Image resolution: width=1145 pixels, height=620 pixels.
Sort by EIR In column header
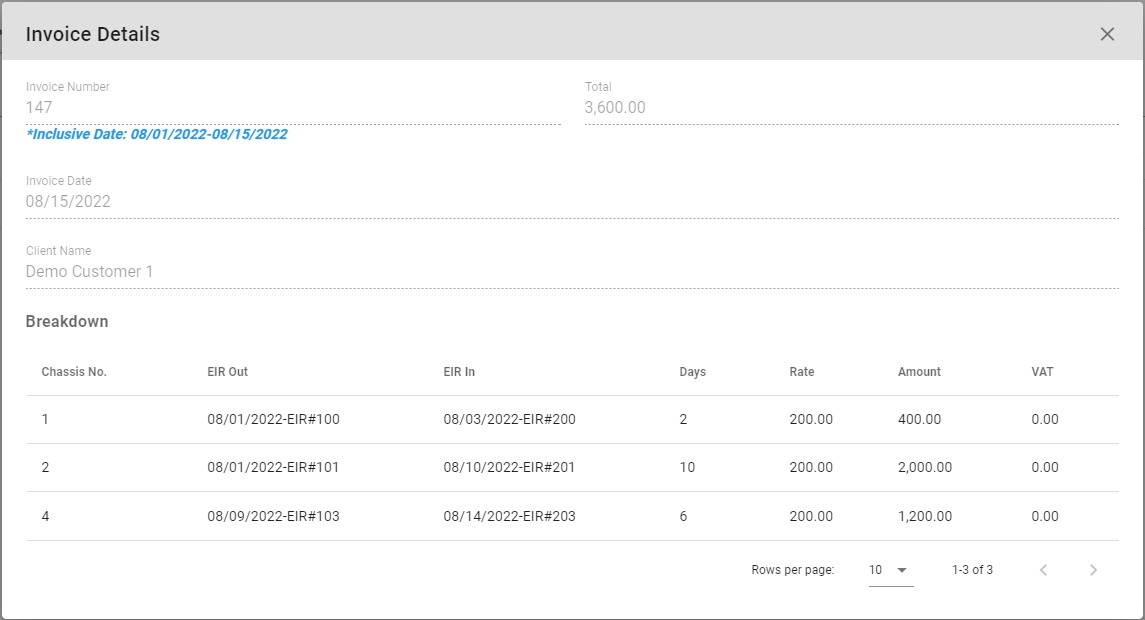pos(459,372)
